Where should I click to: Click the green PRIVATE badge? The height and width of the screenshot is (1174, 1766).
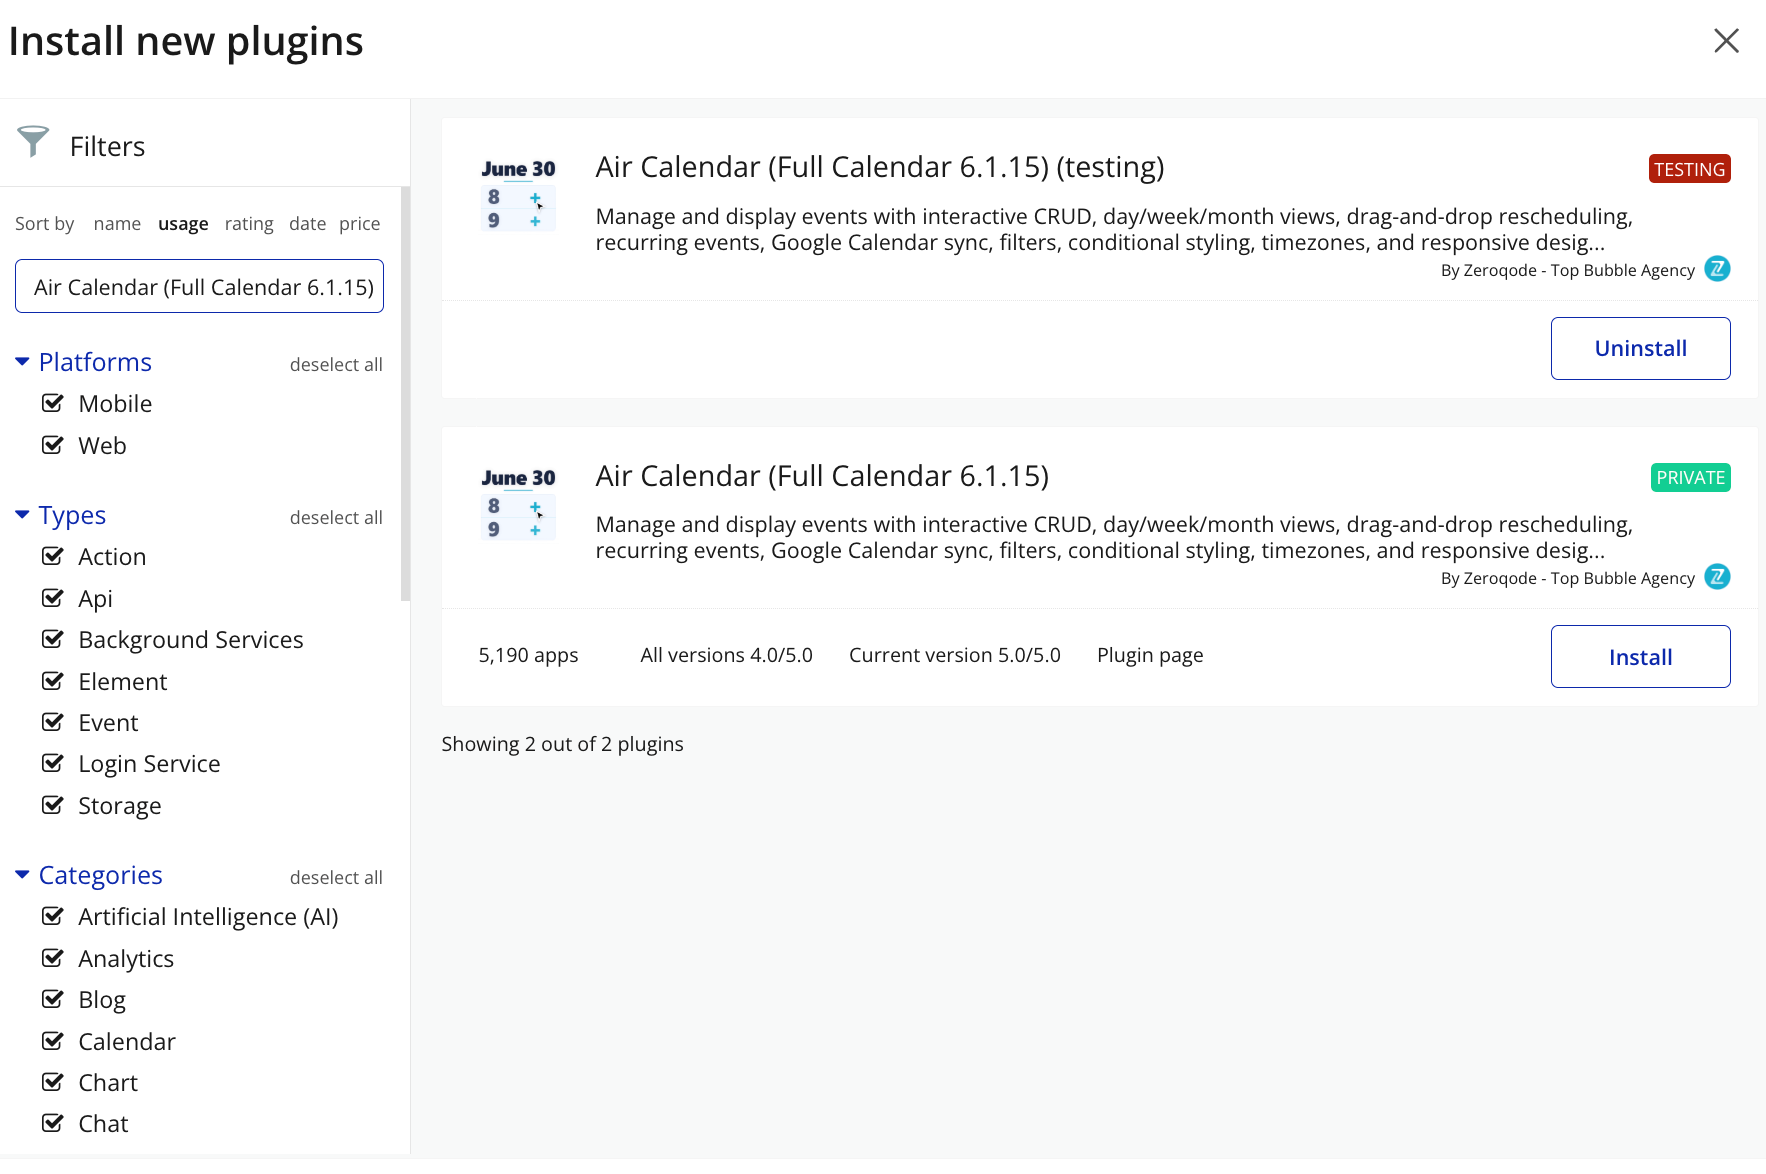1690,478
